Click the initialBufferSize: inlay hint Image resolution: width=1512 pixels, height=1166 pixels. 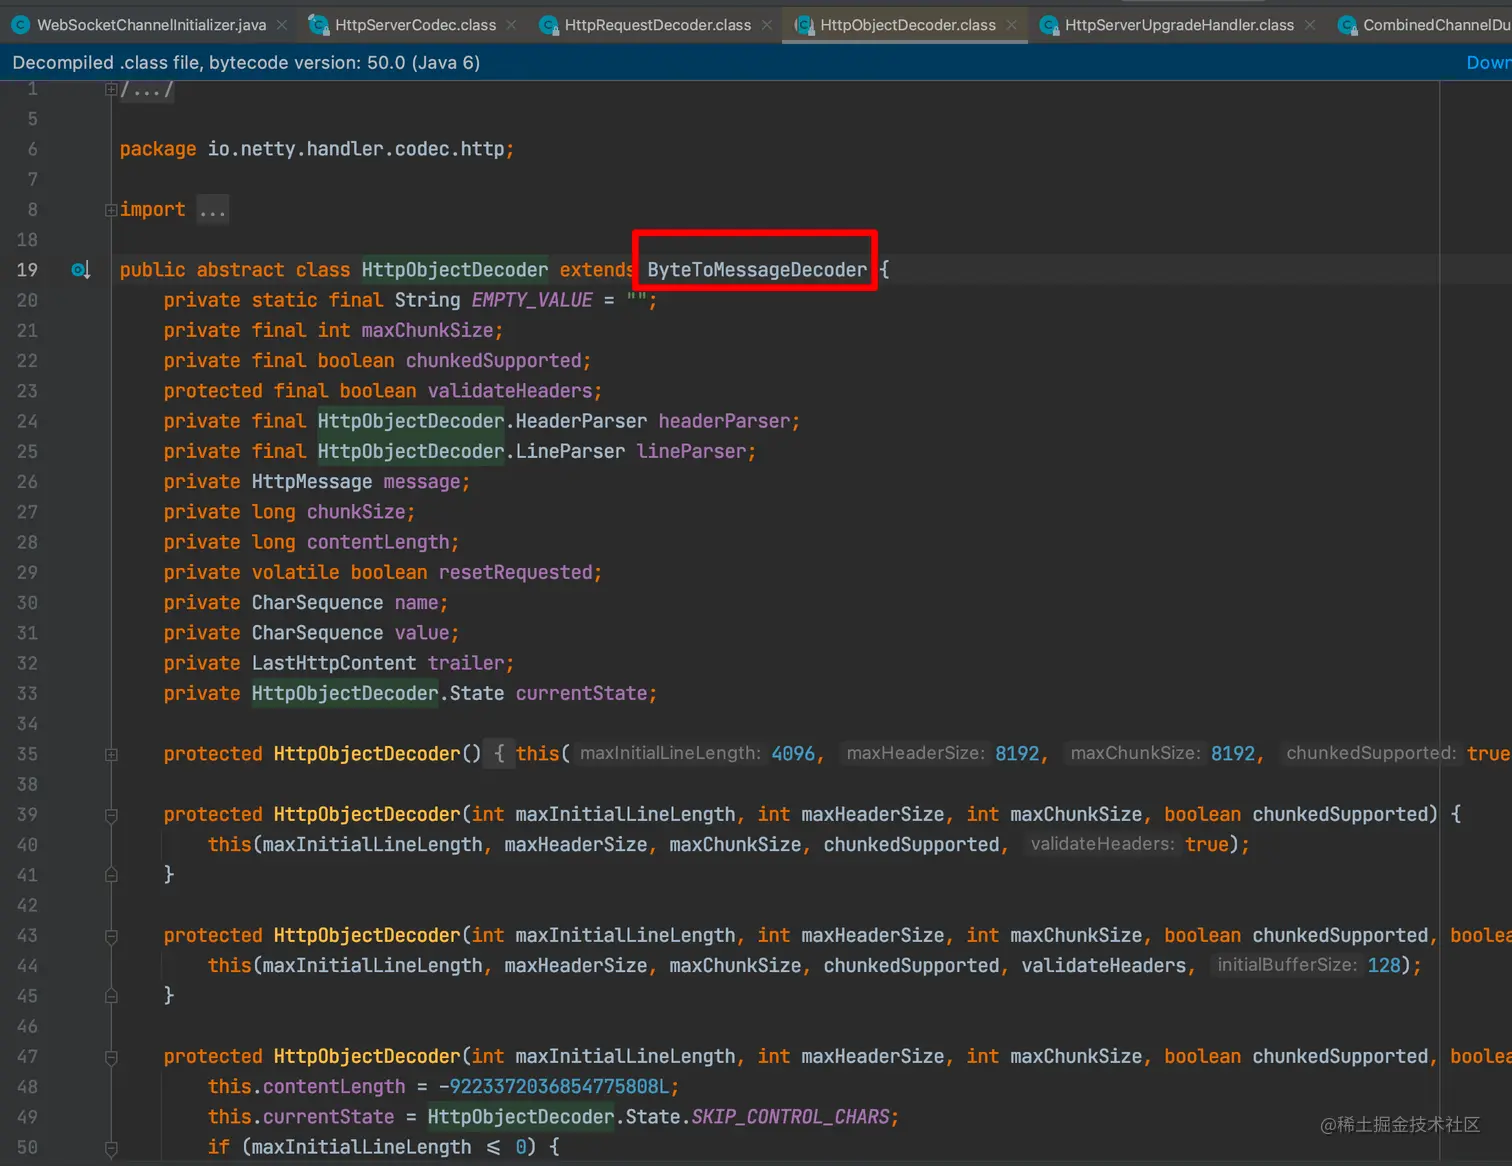point(1286,965)
